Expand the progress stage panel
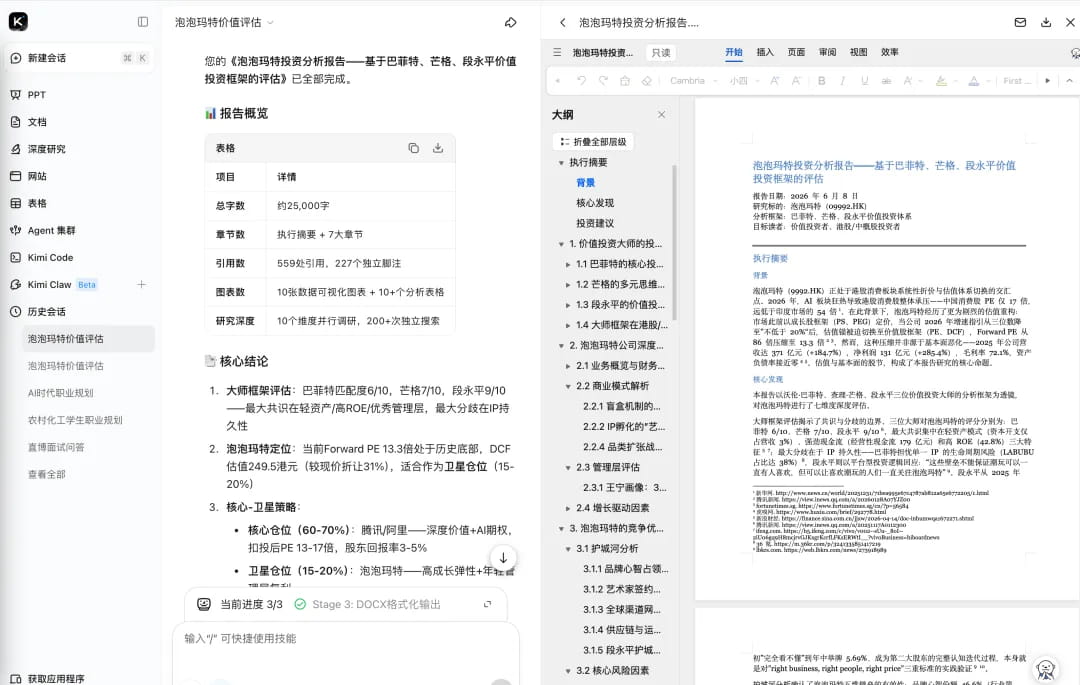Screen dimensions: 1080x685 (x=487, y=604)
